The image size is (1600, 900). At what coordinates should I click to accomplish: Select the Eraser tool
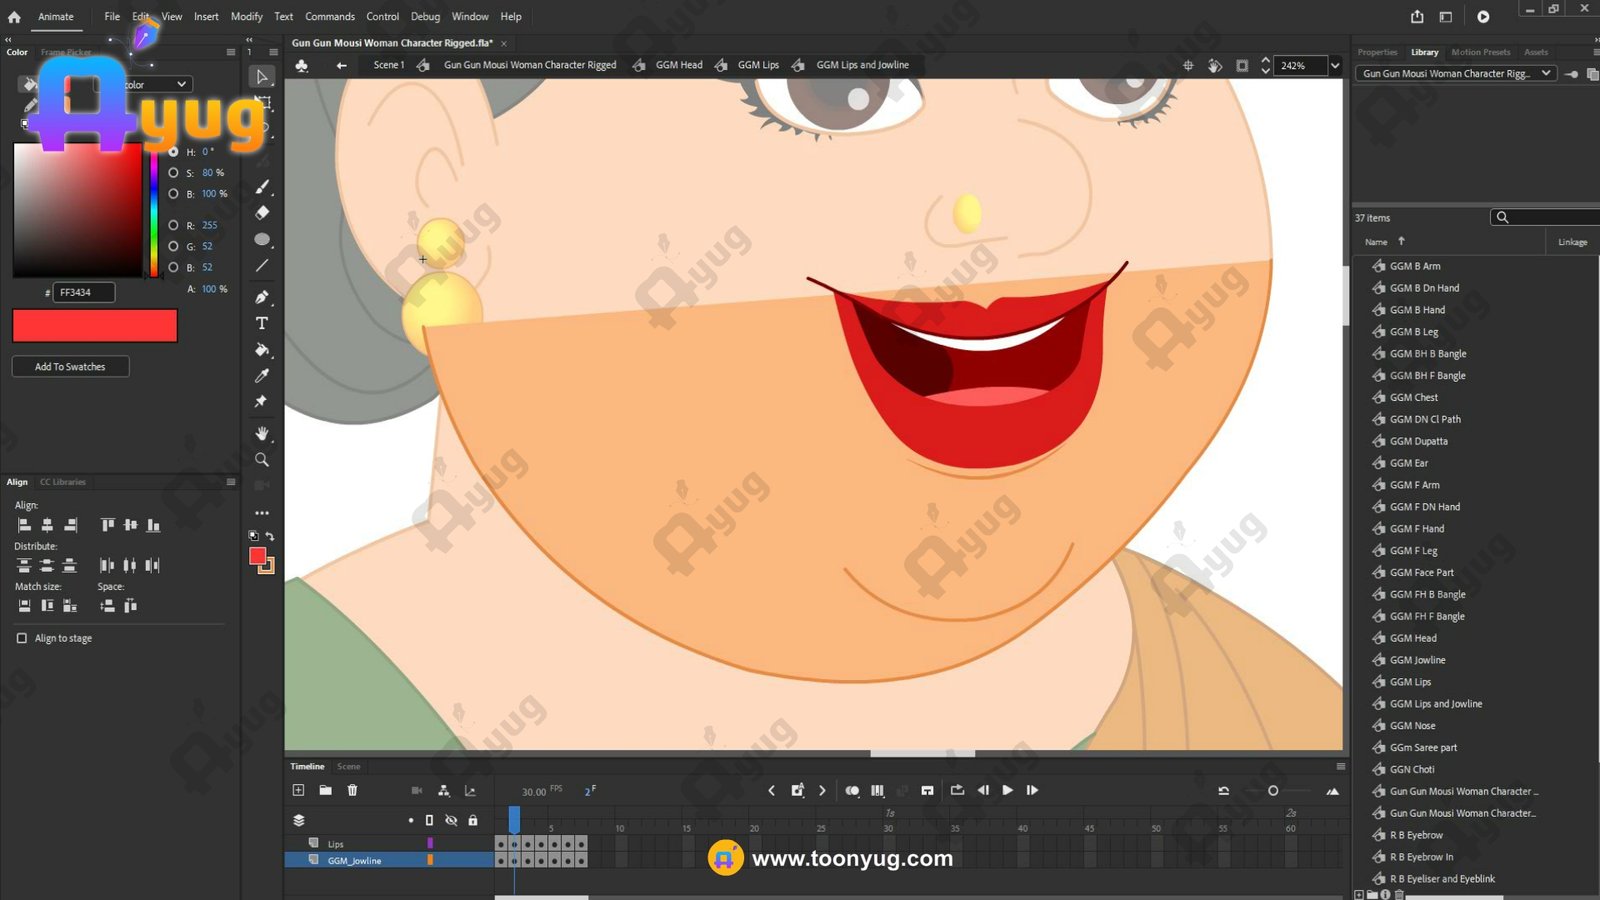[262, 213]
